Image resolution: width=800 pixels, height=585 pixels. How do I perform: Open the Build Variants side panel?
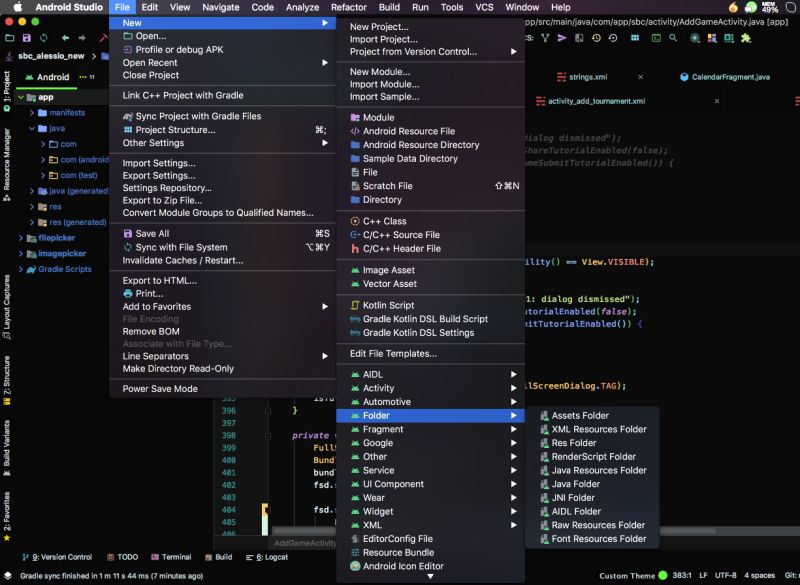click(x=7, y=448)
